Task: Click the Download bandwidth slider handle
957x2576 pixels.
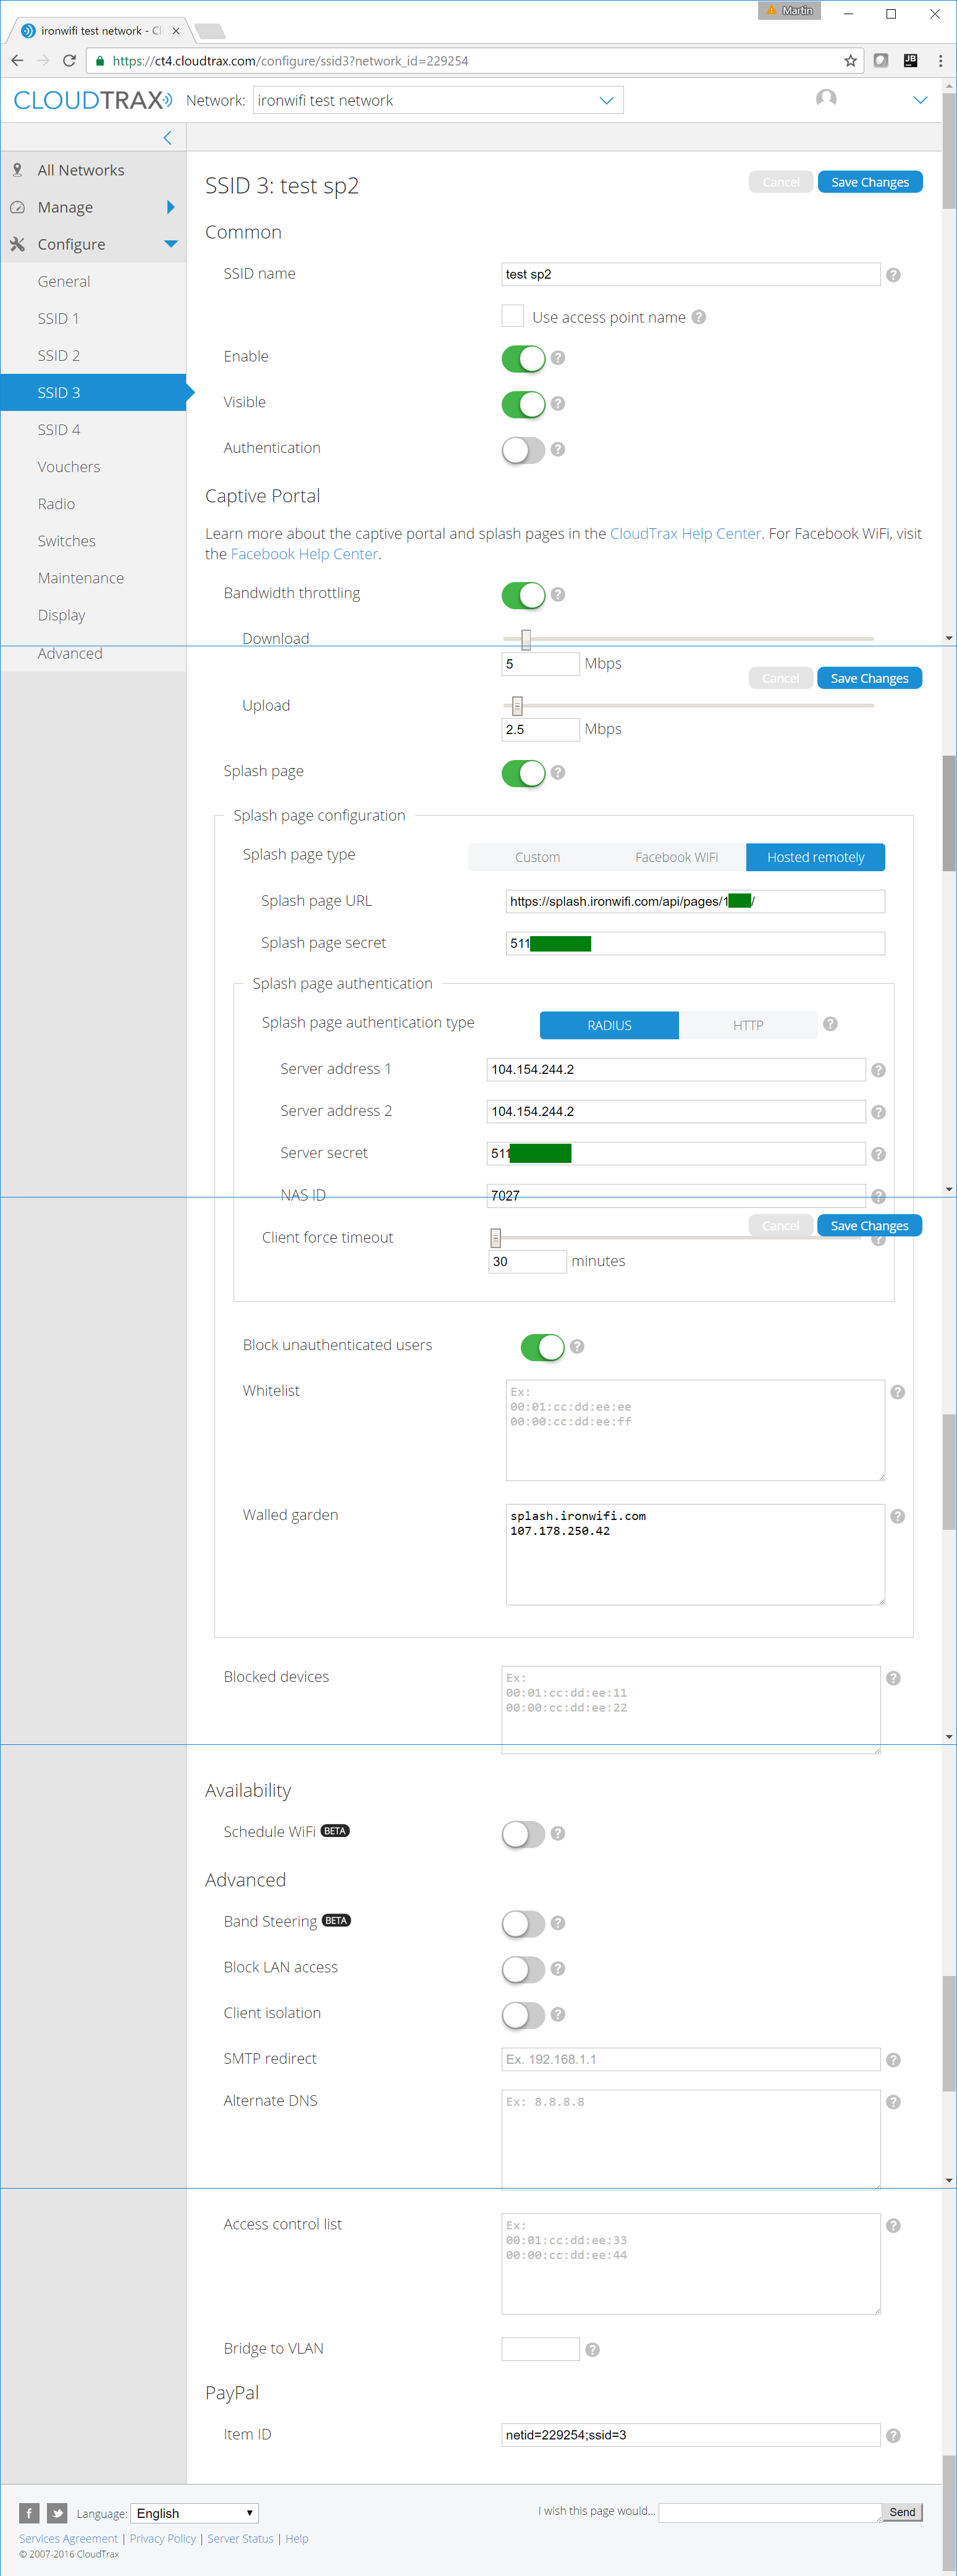Action: (x=526, y=639)
